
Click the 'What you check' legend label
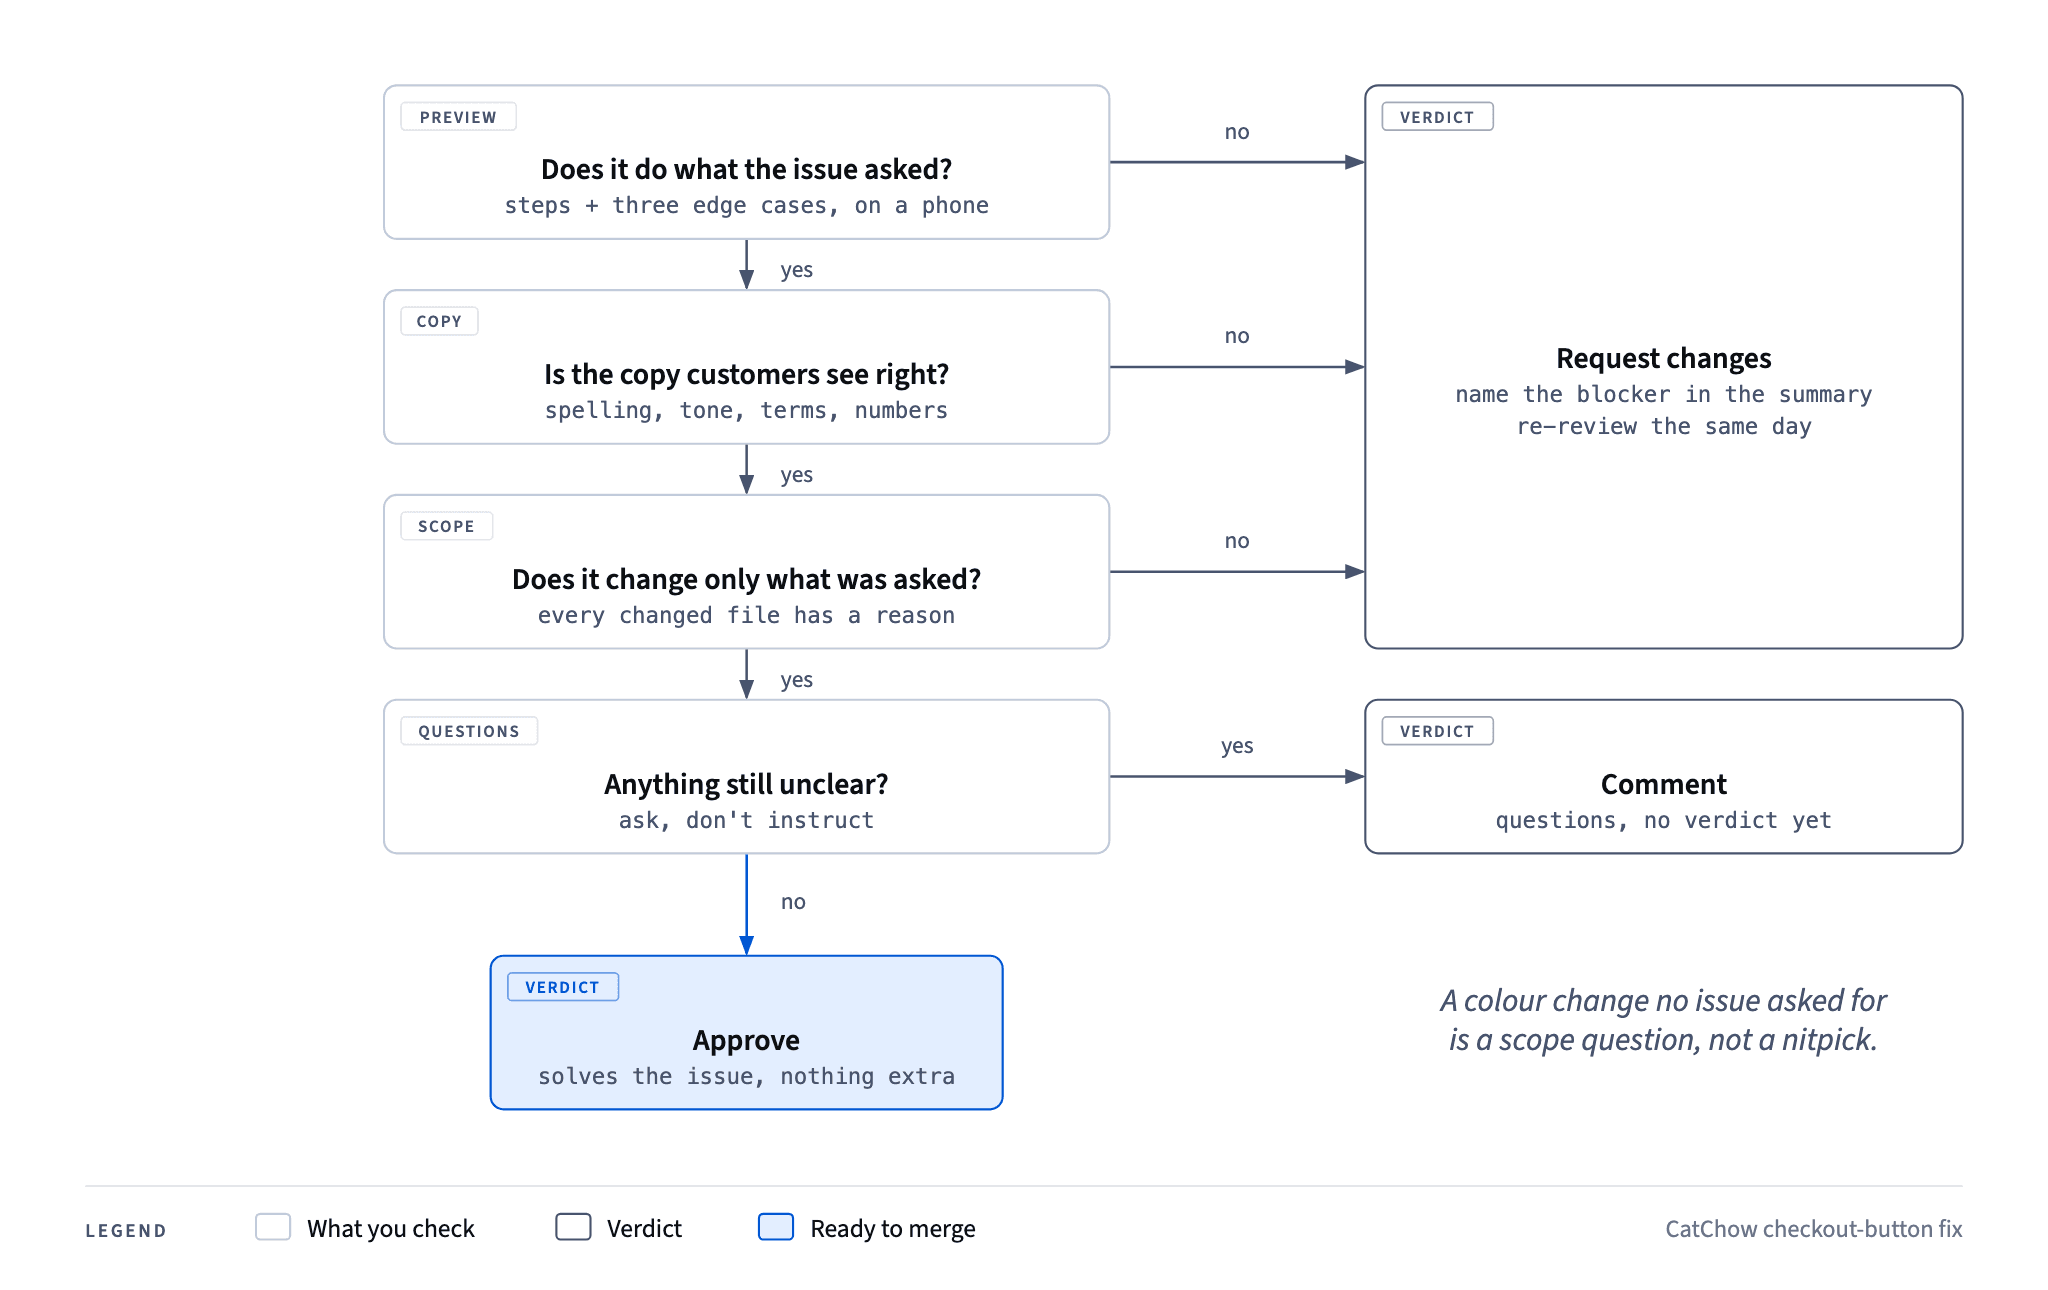[391, 1229]
